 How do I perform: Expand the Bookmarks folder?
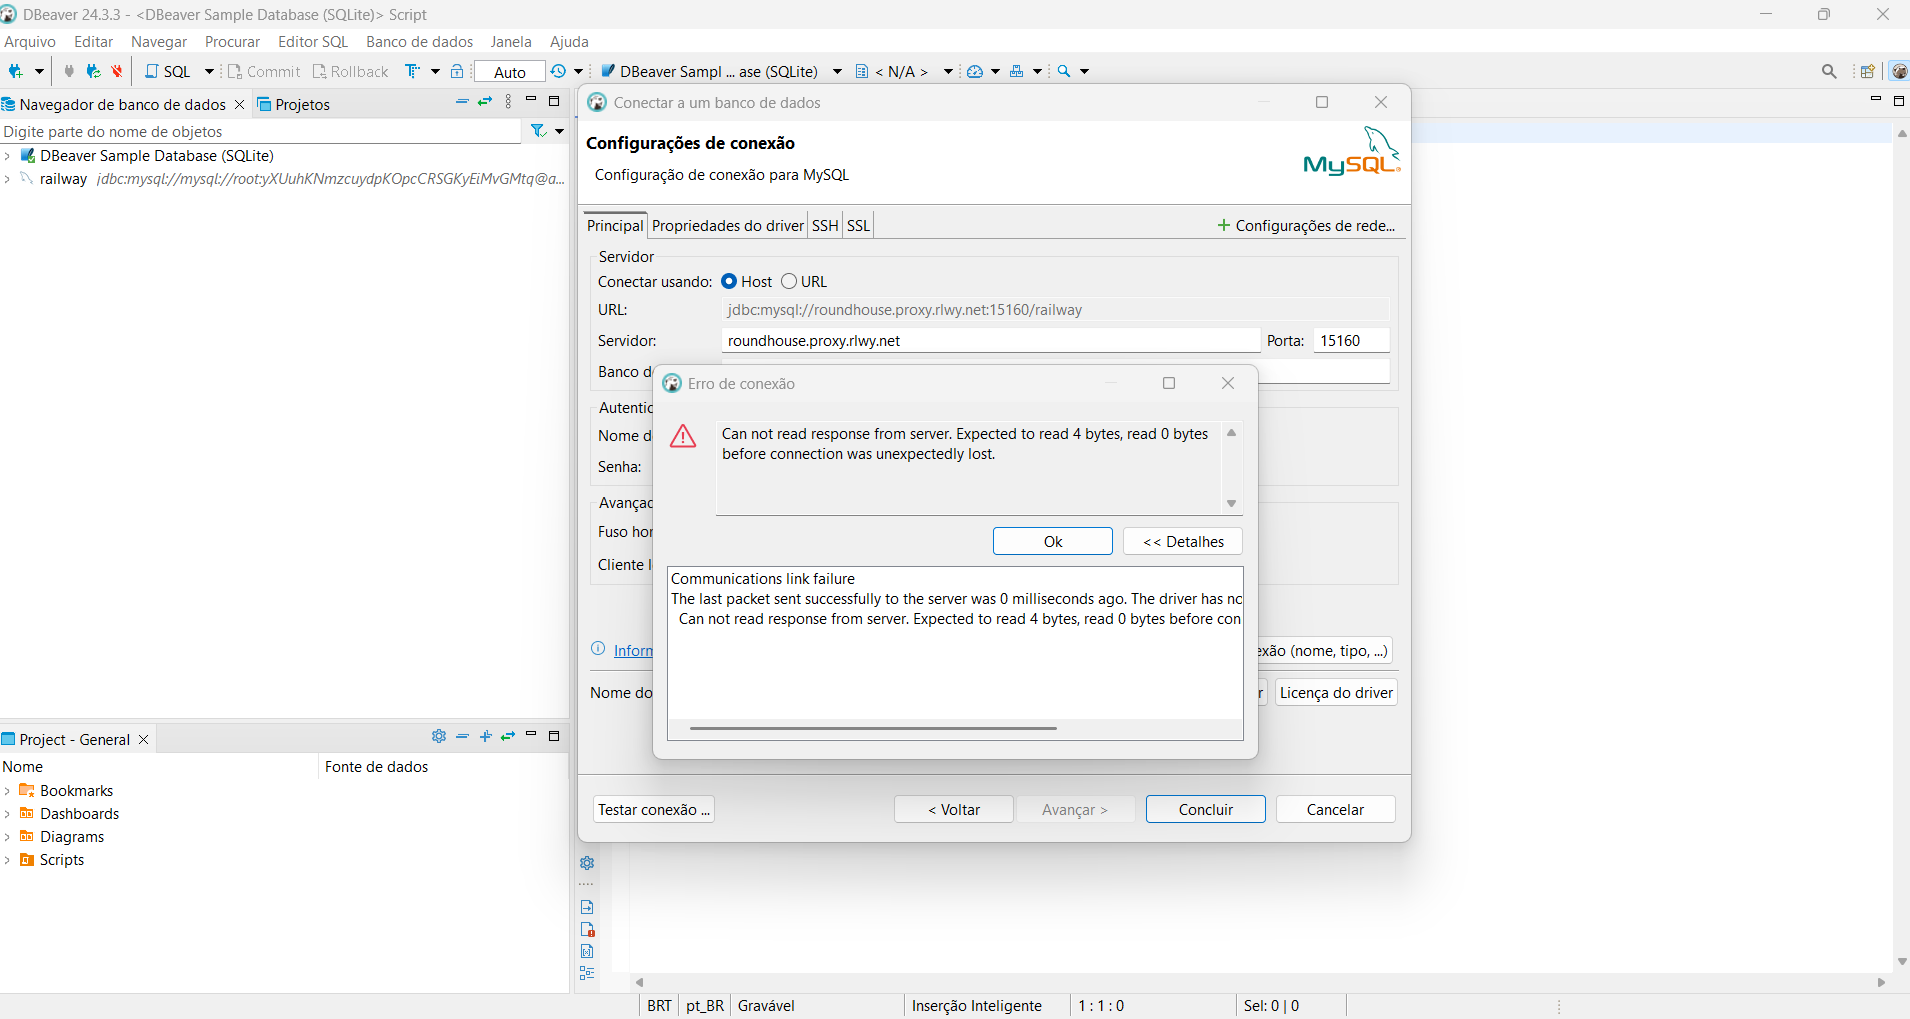(7, 791)
